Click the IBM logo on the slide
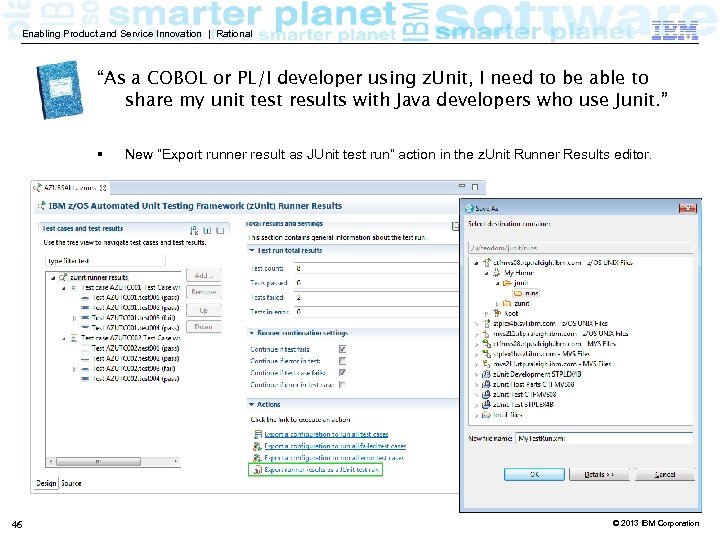The image size is (720, 540). pos(675,30)
